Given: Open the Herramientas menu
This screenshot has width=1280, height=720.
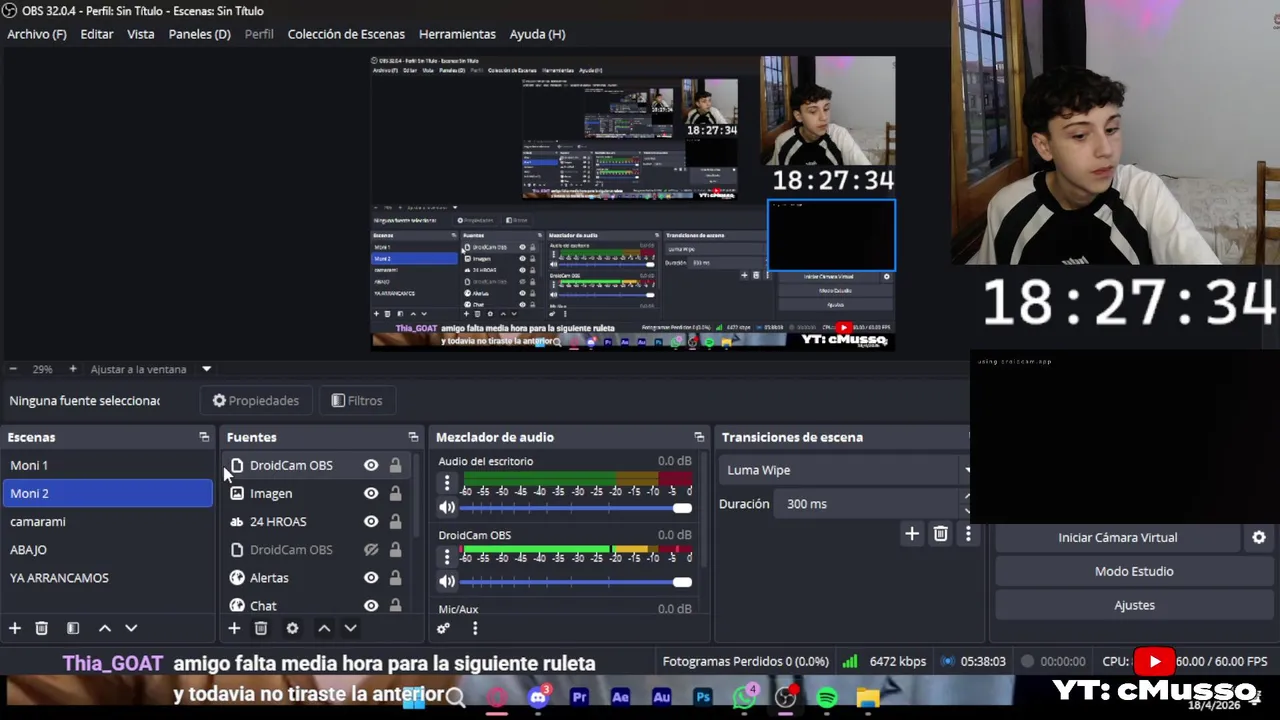Looking at the screenshot, I should click(457, 34).
